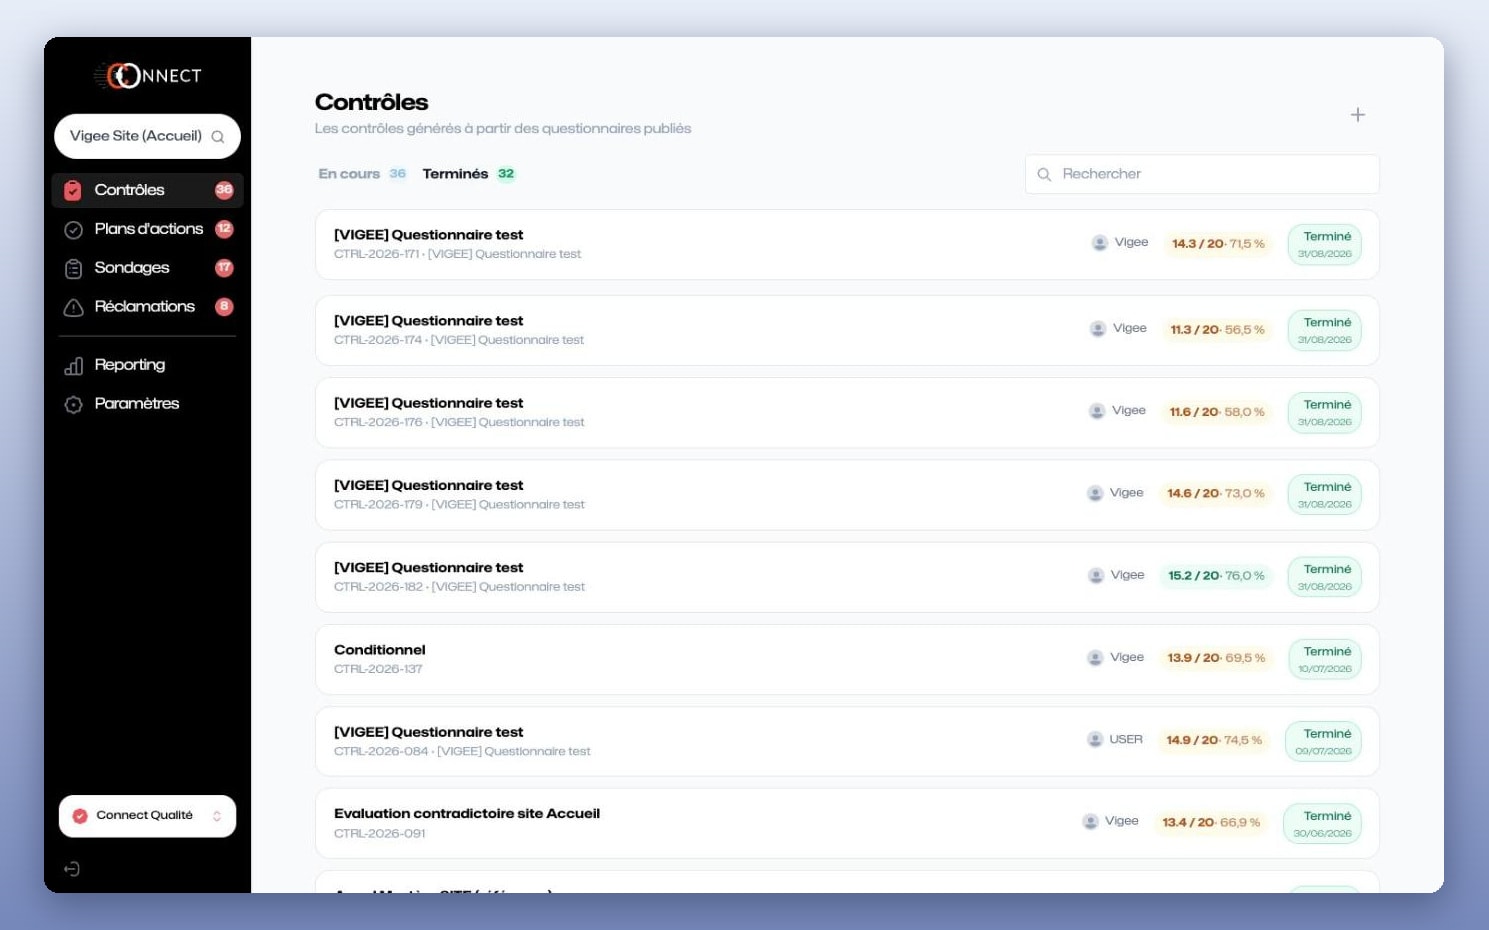Open Plans d'actions in the sidebar
Viewport: 1489px width, 930px height.
(x=147, y=229)
